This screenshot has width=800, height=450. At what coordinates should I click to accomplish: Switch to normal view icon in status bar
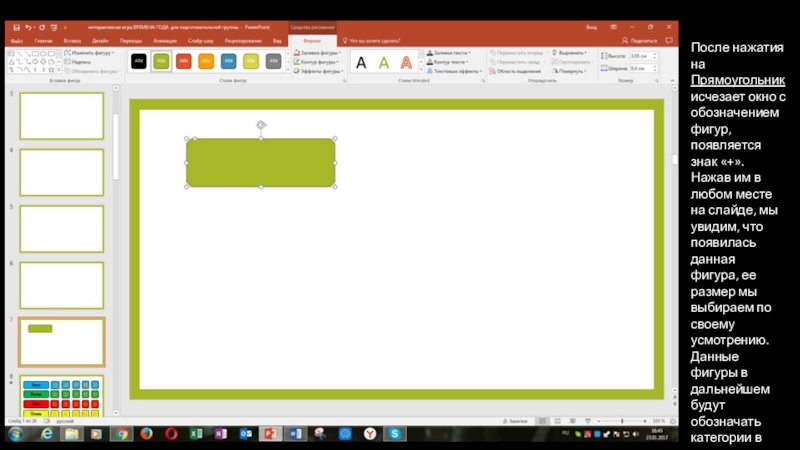pos(542,421)
